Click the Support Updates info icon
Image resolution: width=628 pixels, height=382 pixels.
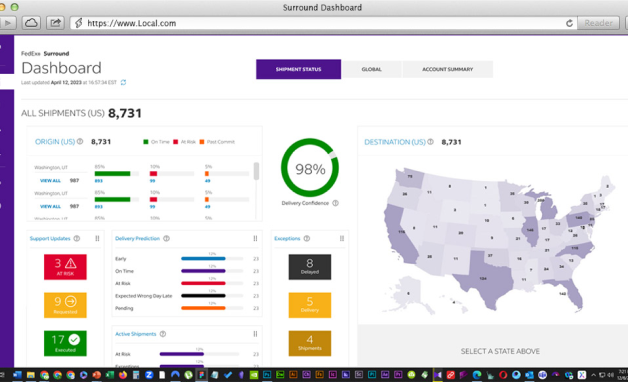[77, 238]
